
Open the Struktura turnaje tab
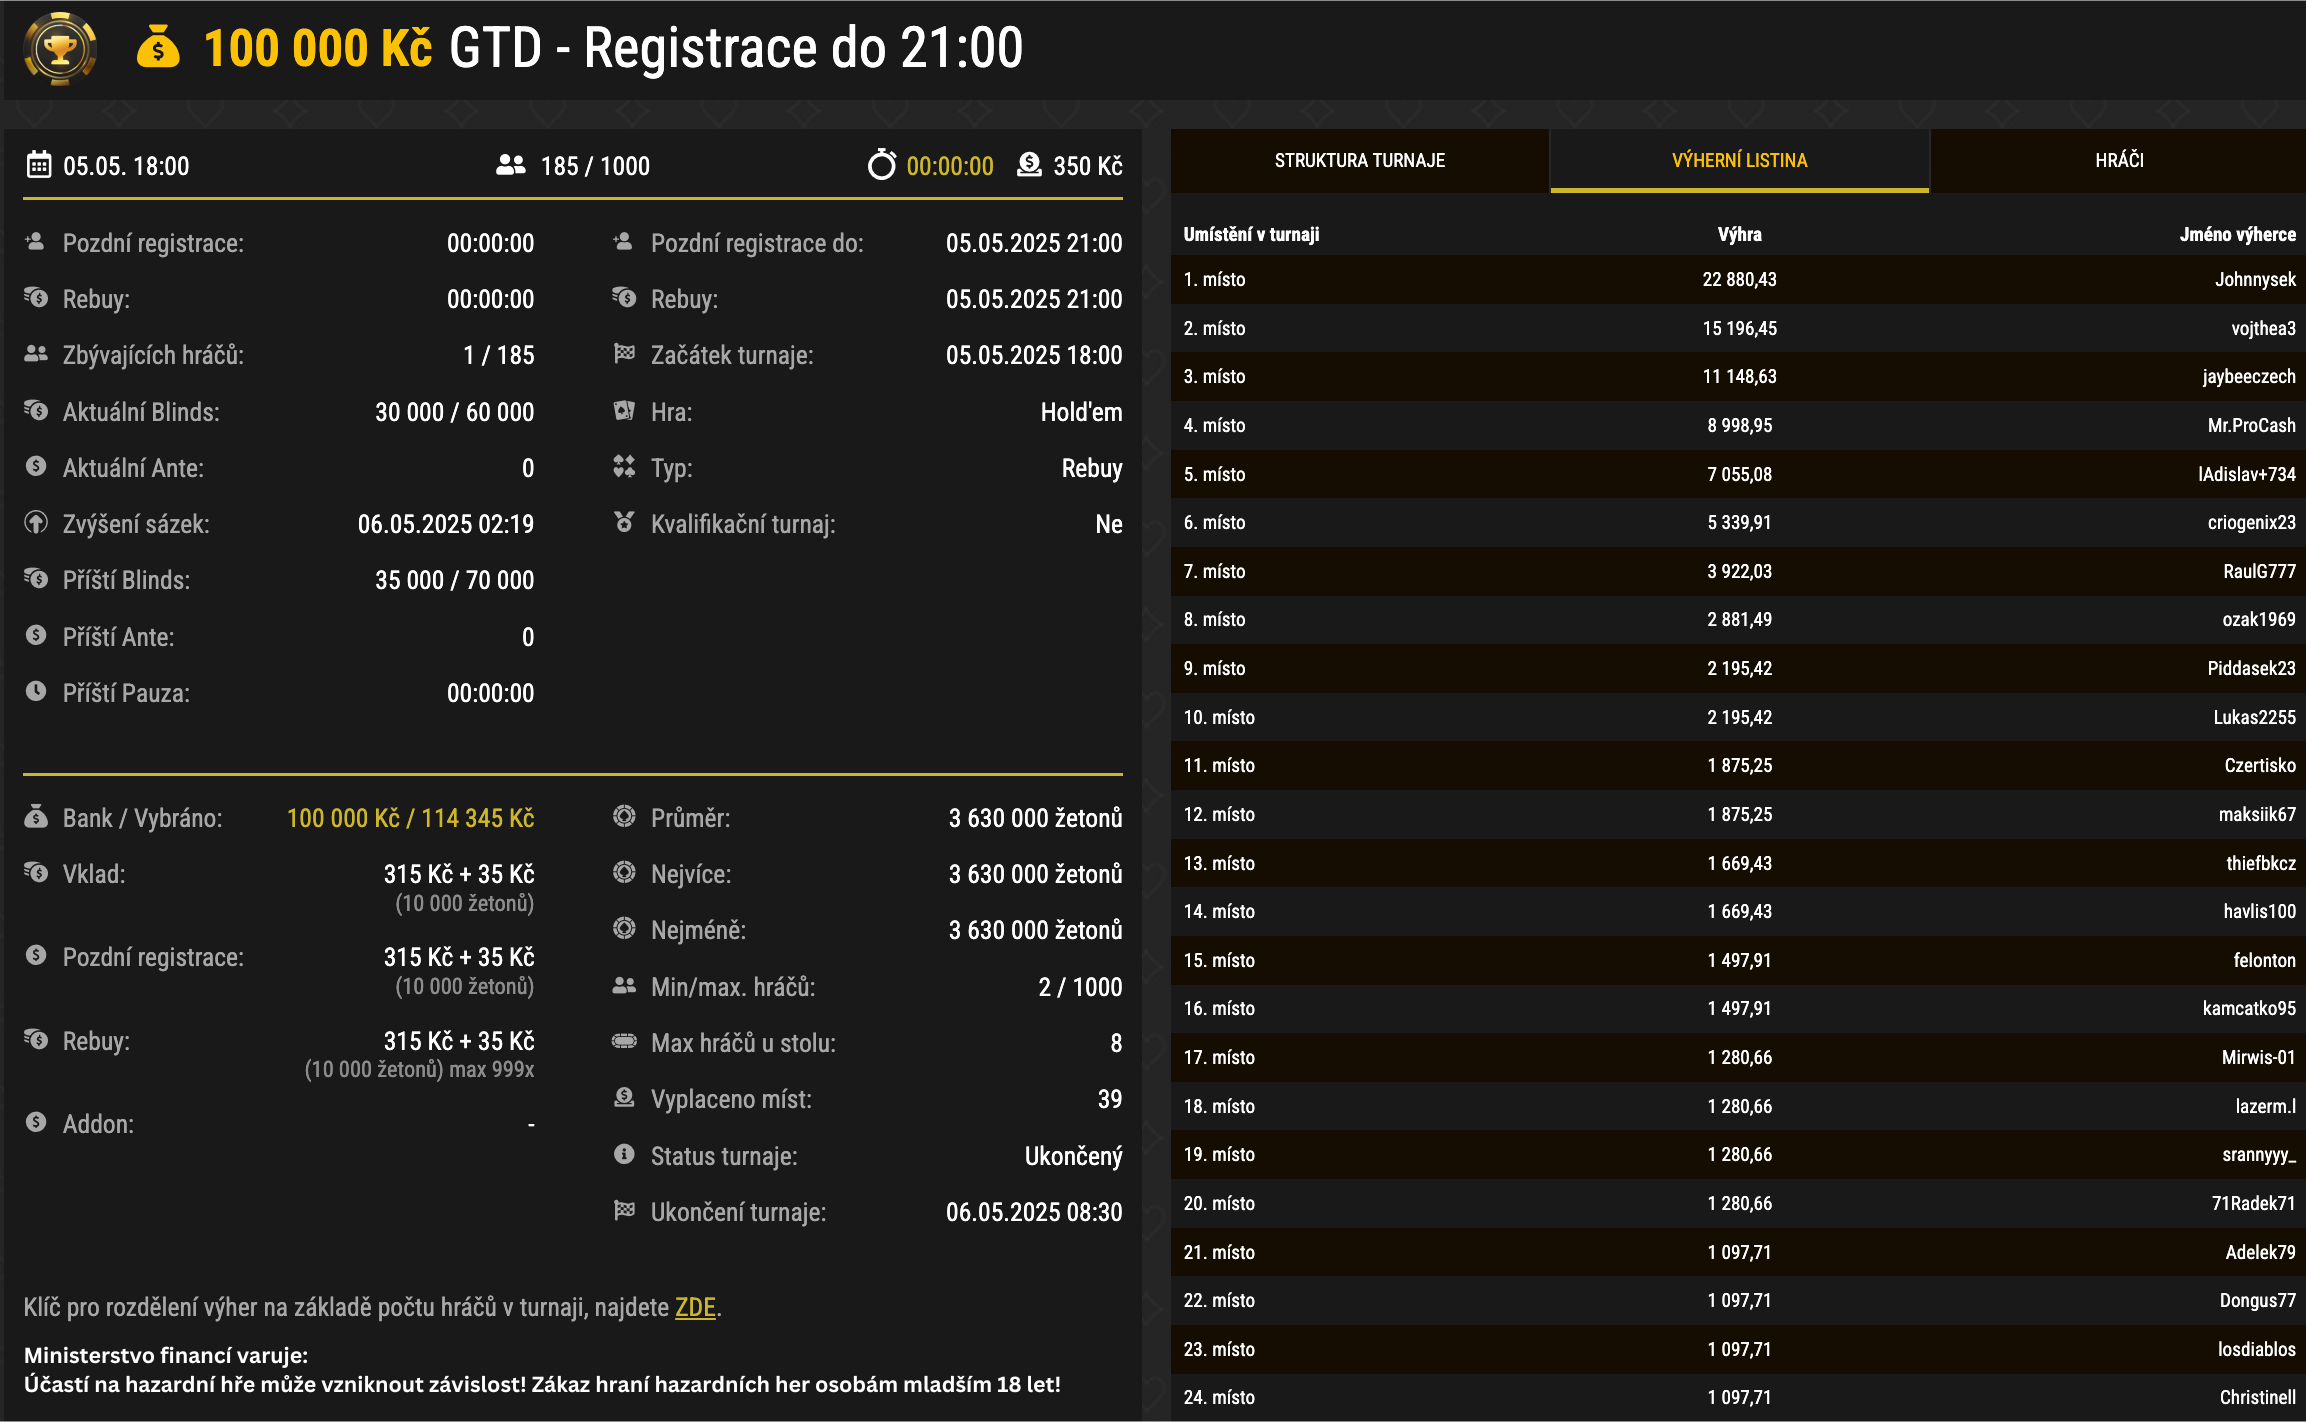click(1359, 161)
